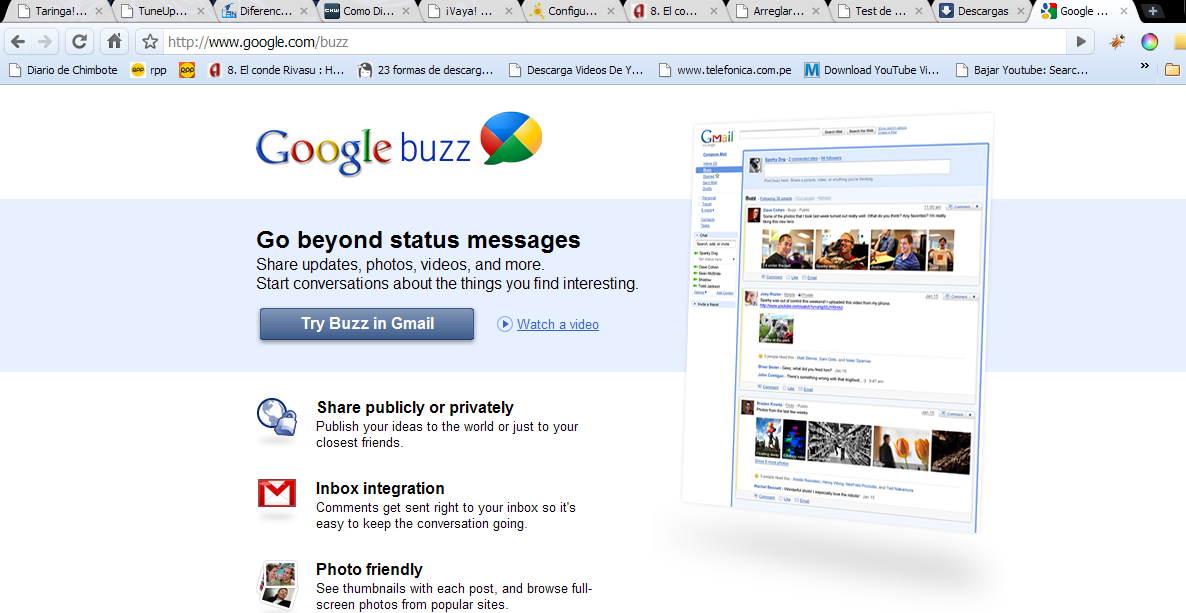
Task: Click the colorful Buzz speech bubble
Action: tap(512, 138)
